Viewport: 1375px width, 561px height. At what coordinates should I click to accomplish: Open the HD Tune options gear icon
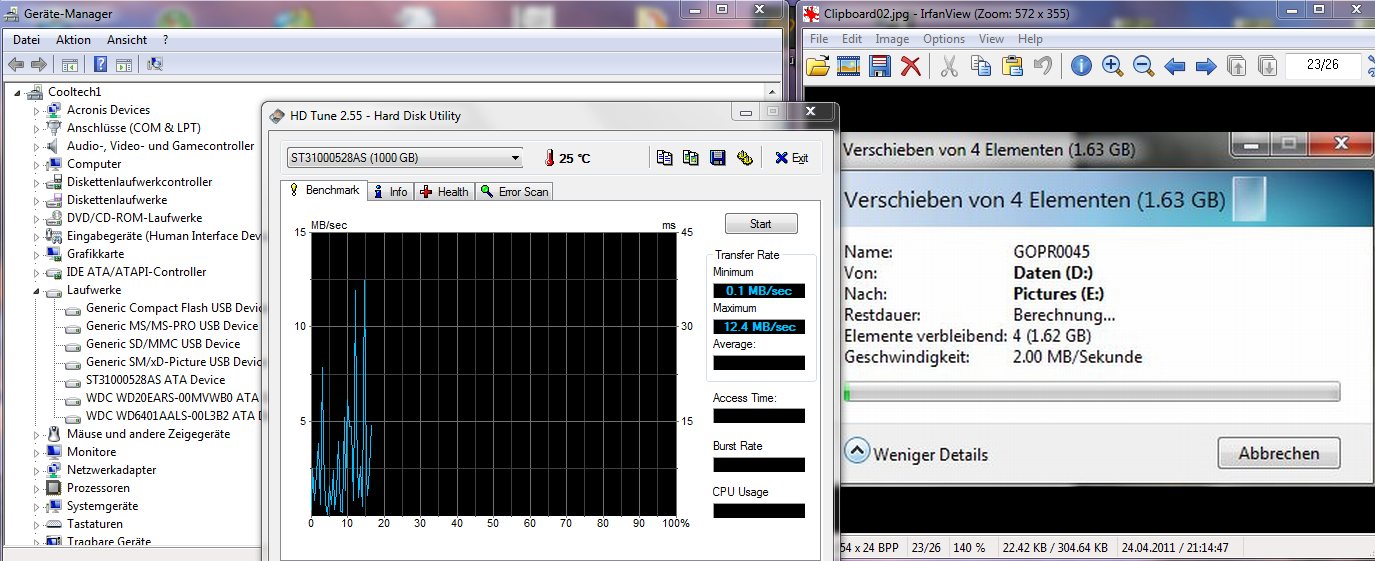pyautogui.click(x=744, y=158)
